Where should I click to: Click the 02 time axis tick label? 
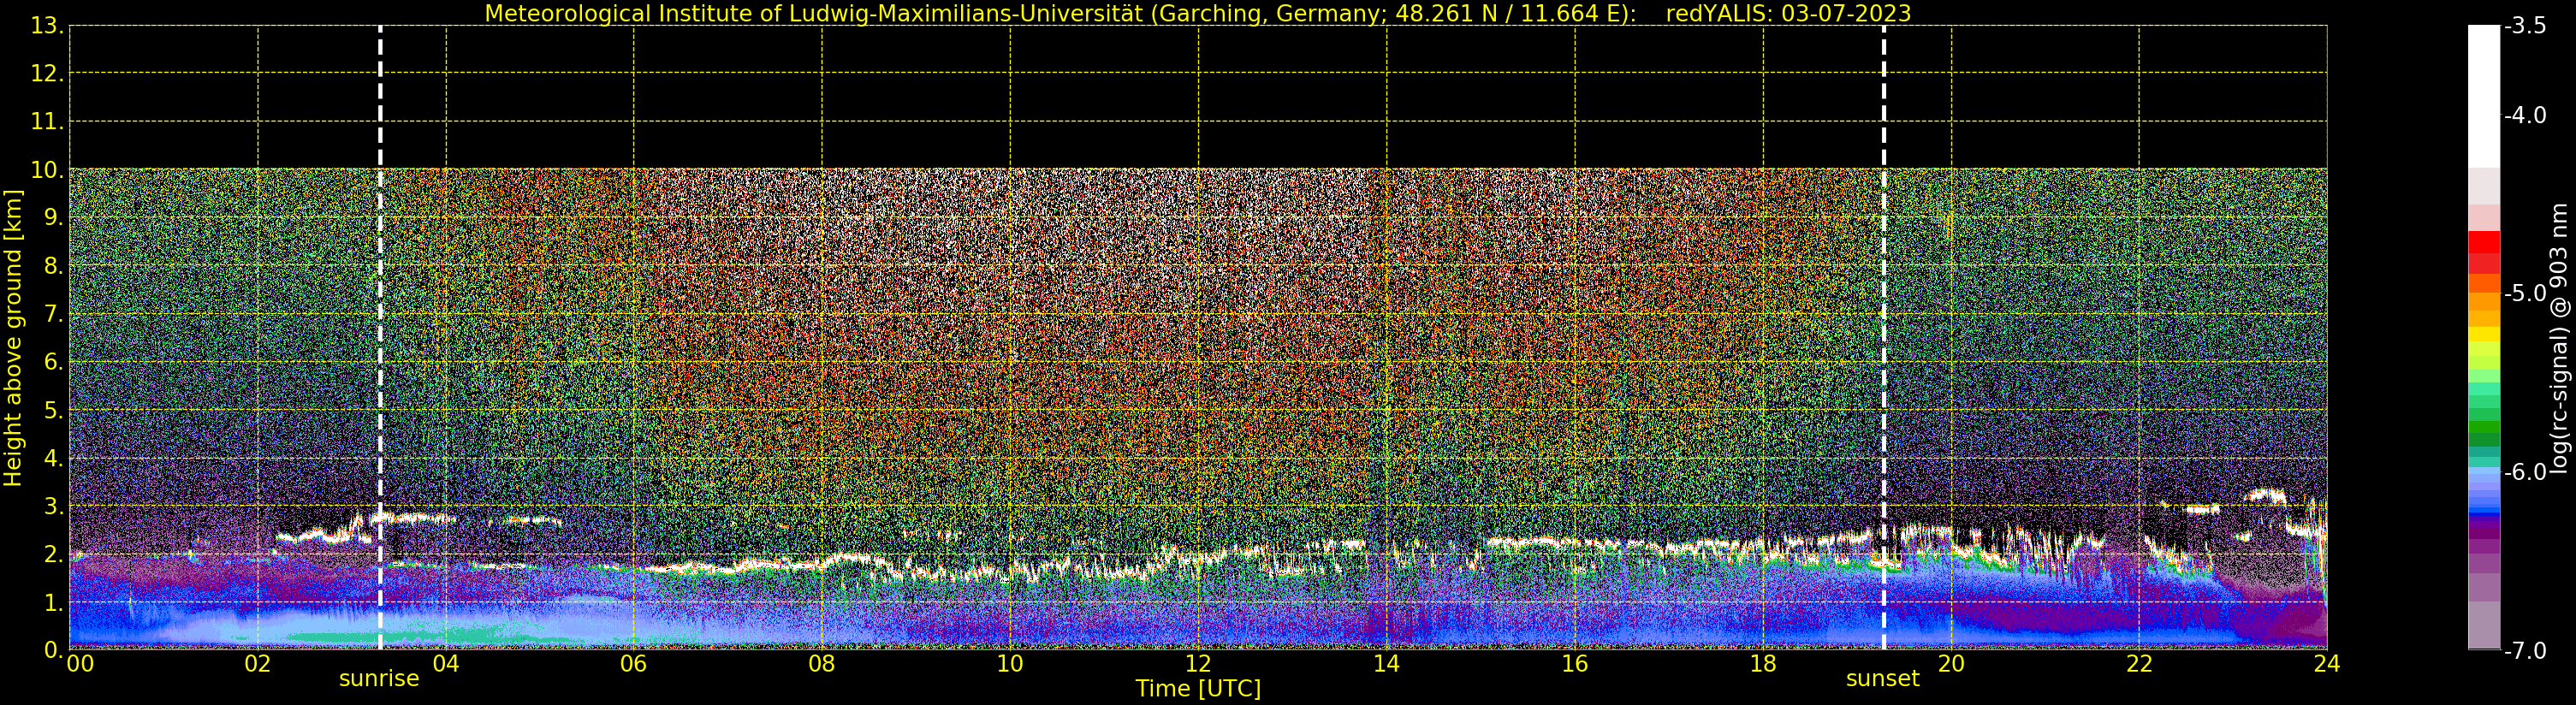point(258,664)
